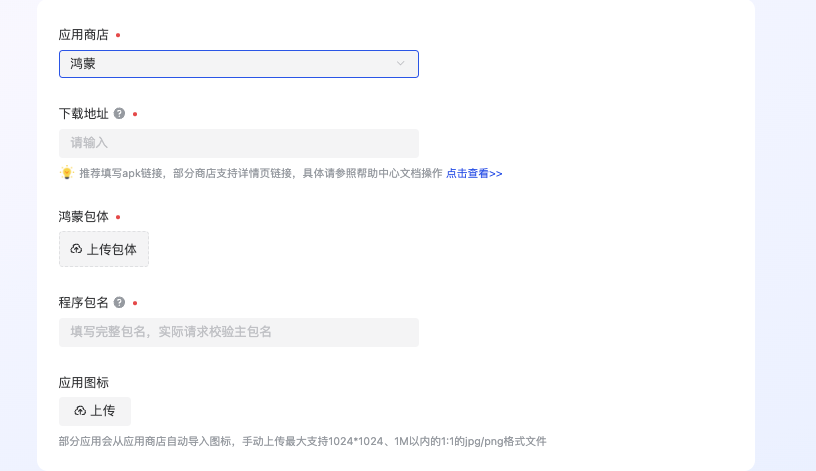Click the 应用图标 label
Image resolution: width=816 pixels, height=471 pixels.
pyautogui.click(x=83, y=383)
